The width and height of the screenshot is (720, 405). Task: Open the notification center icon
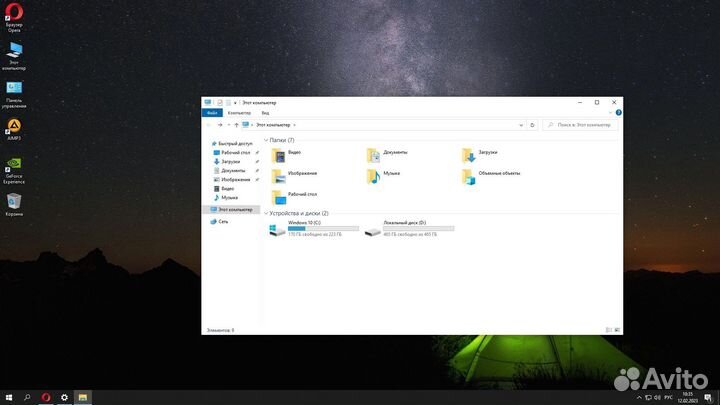tap(708, 398)
